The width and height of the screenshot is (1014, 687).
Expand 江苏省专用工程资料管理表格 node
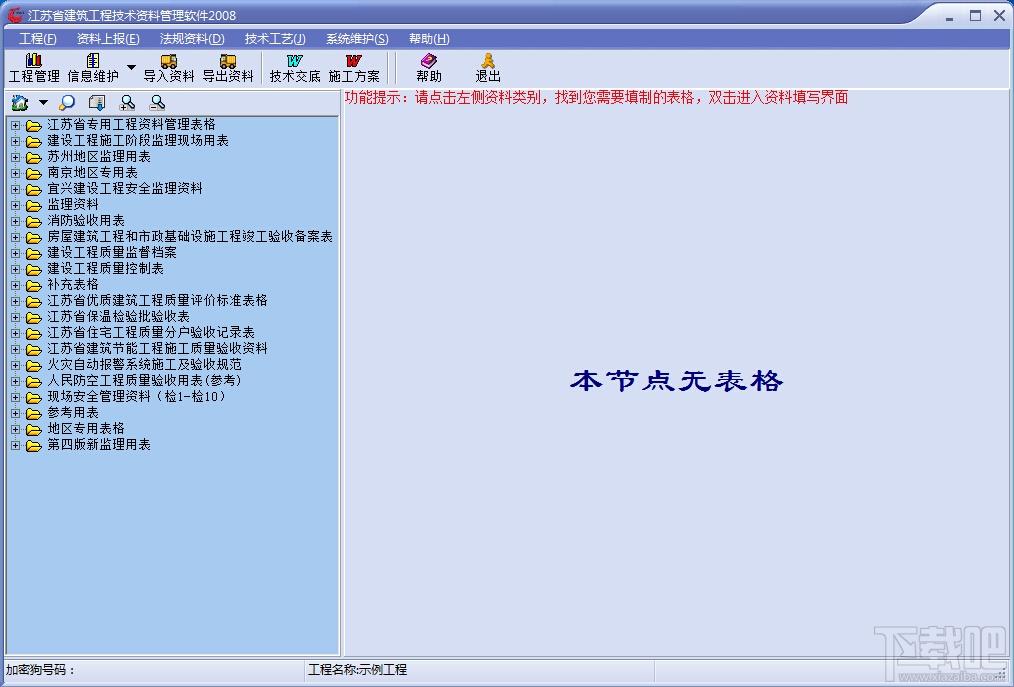[16, 125]
